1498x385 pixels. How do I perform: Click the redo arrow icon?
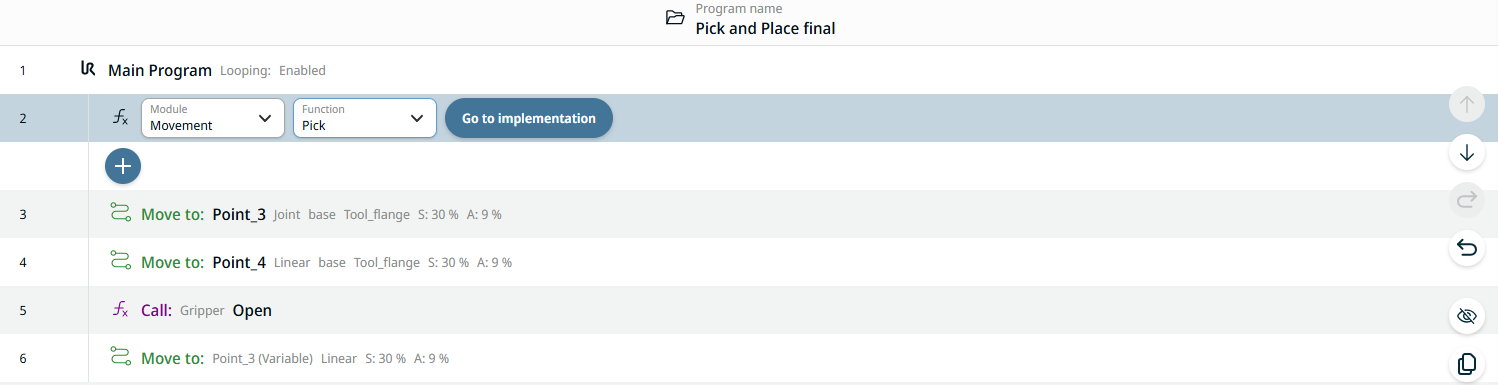[x=1467, y=200]
